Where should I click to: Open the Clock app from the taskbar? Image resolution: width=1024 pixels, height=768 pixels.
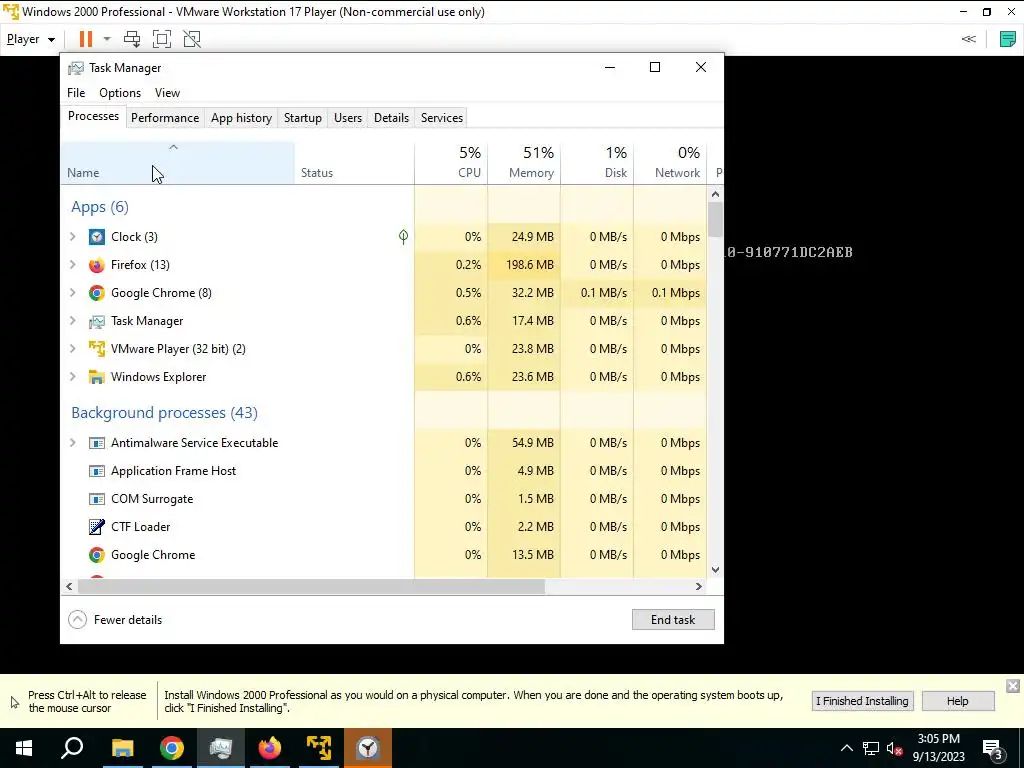click(x=368, y=748)
